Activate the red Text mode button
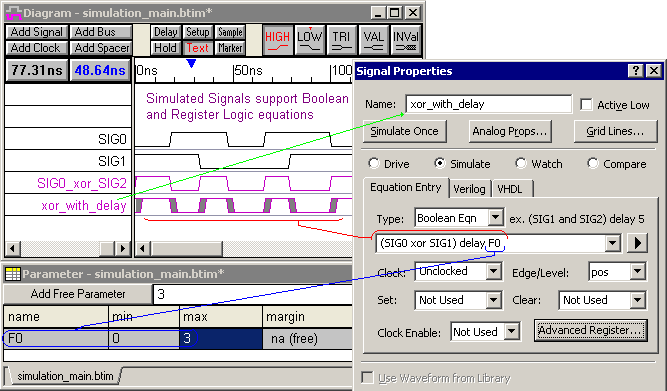 click(x=198, y=48)
